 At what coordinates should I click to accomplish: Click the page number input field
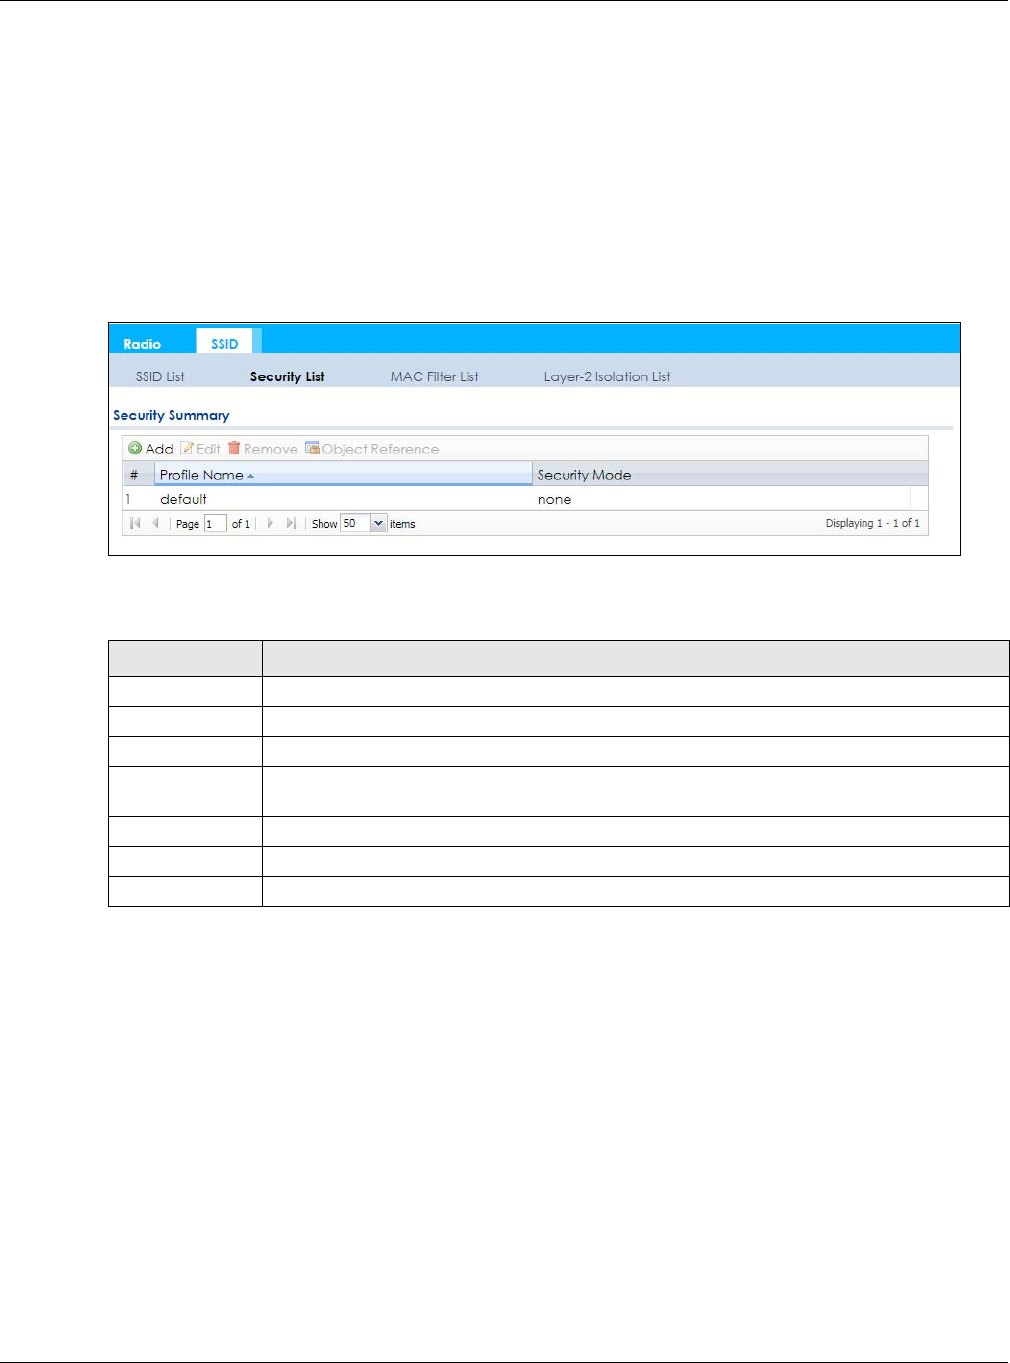[x=215, y=523]
